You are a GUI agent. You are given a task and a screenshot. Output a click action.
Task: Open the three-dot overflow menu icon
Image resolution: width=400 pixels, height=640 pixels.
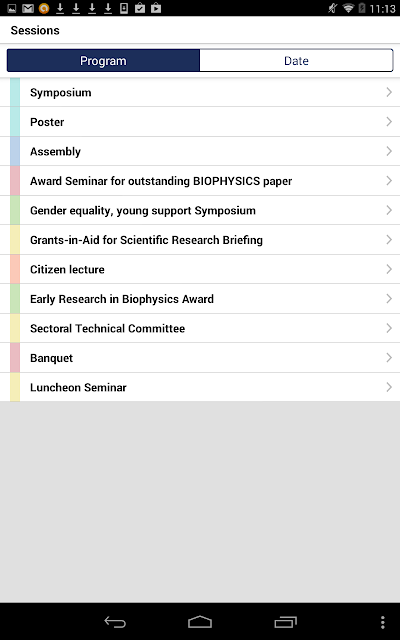382,622
